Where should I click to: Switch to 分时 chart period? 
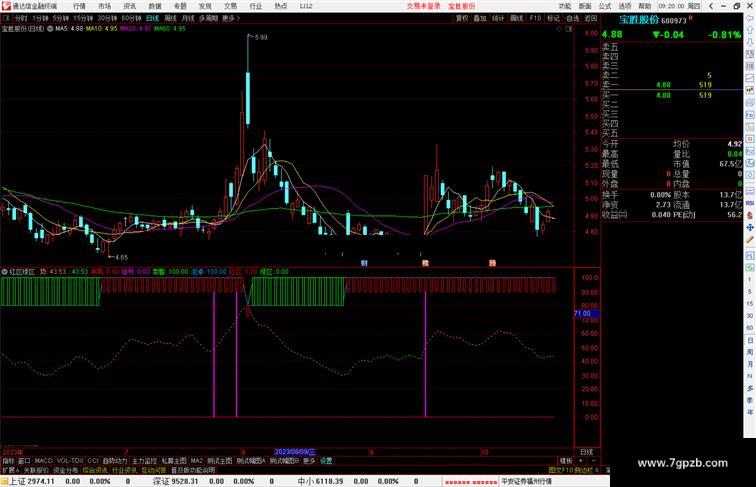pyautogui.click(x=21, y=18)
